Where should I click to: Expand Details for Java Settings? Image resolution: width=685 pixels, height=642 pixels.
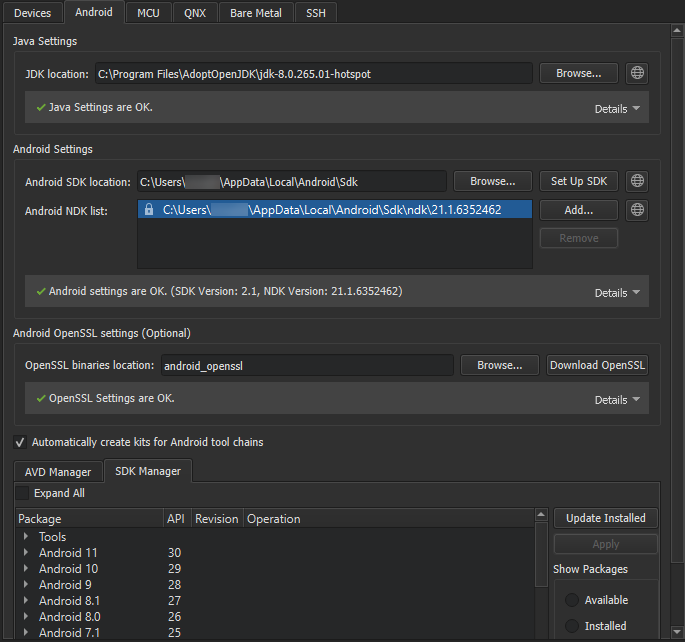point(617,109)
